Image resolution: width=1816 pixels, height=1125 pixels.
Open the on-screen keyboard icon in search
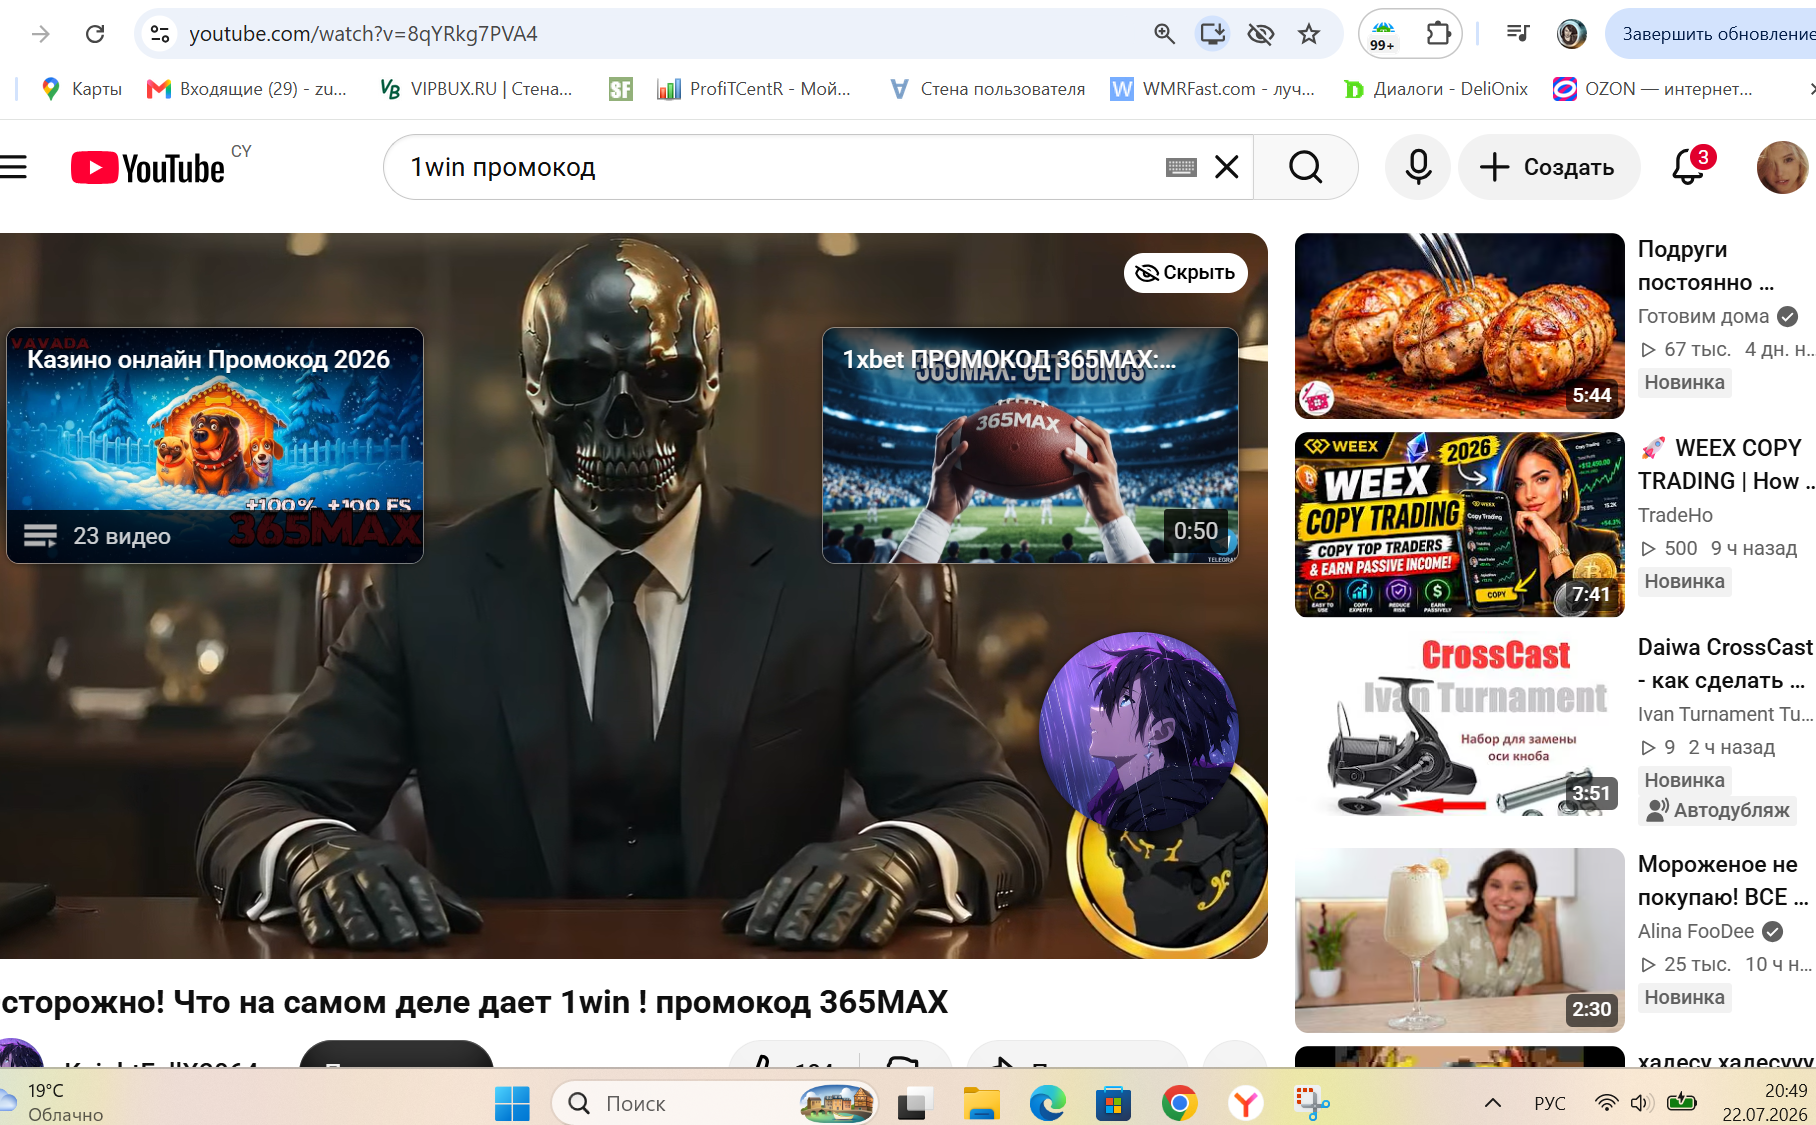1181,167
